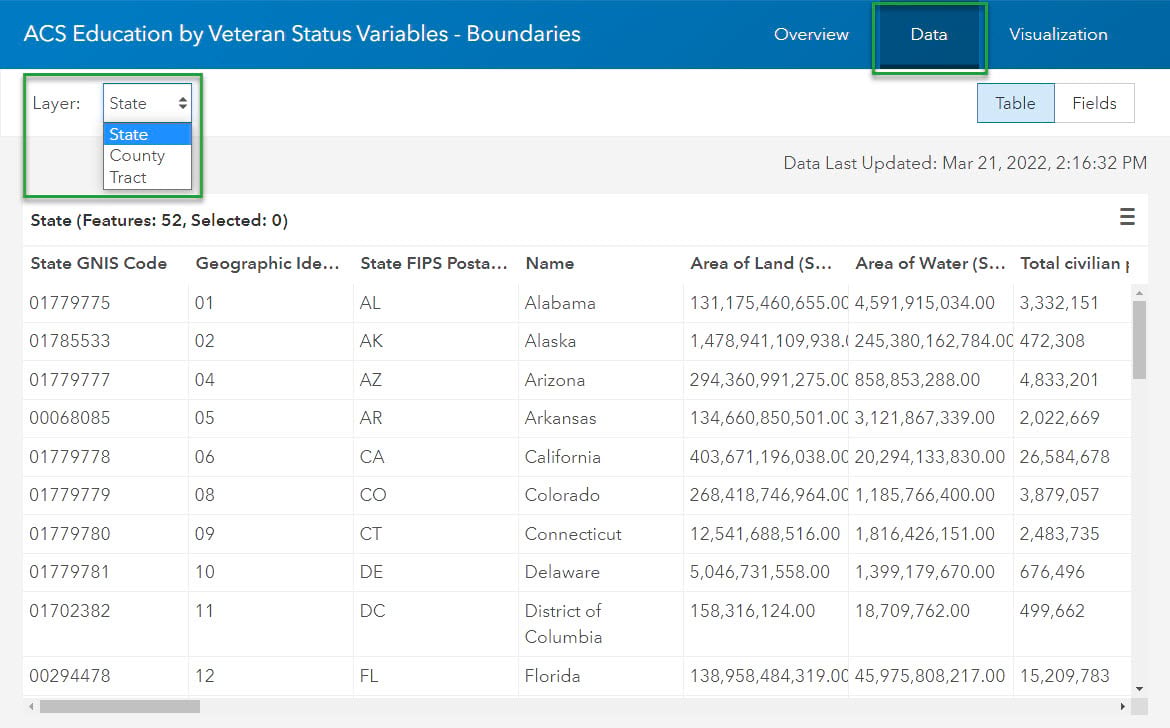Switch to the Overview tab
Screen dimensions: 1170x728
click(x=811, y=34)
